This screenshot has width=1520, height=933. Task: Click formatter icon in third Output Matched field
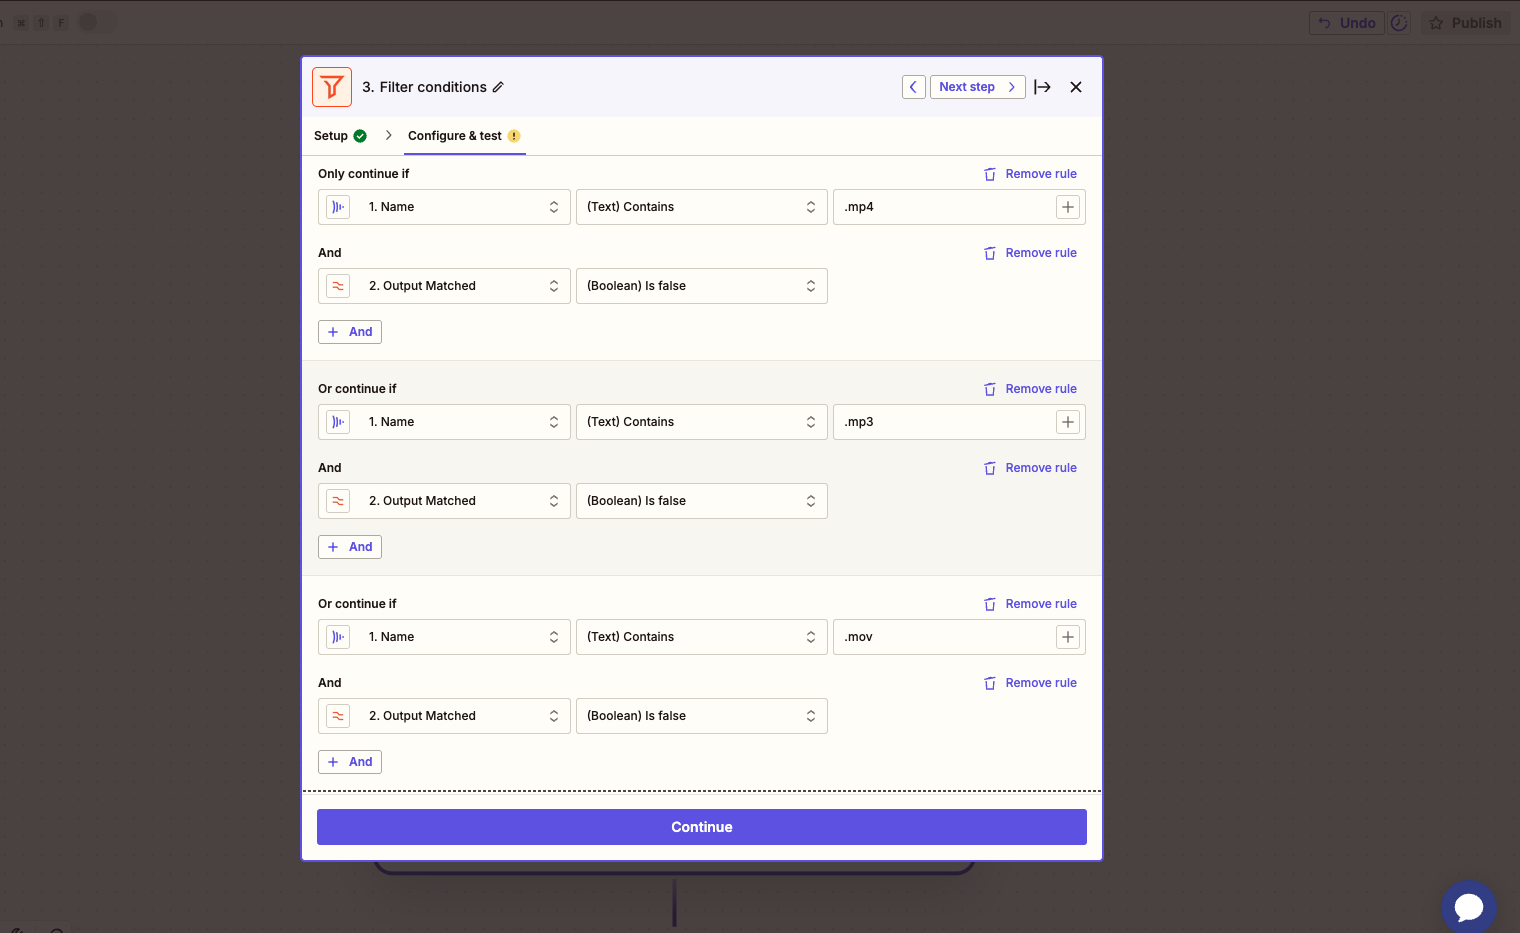tap(338, 716)
